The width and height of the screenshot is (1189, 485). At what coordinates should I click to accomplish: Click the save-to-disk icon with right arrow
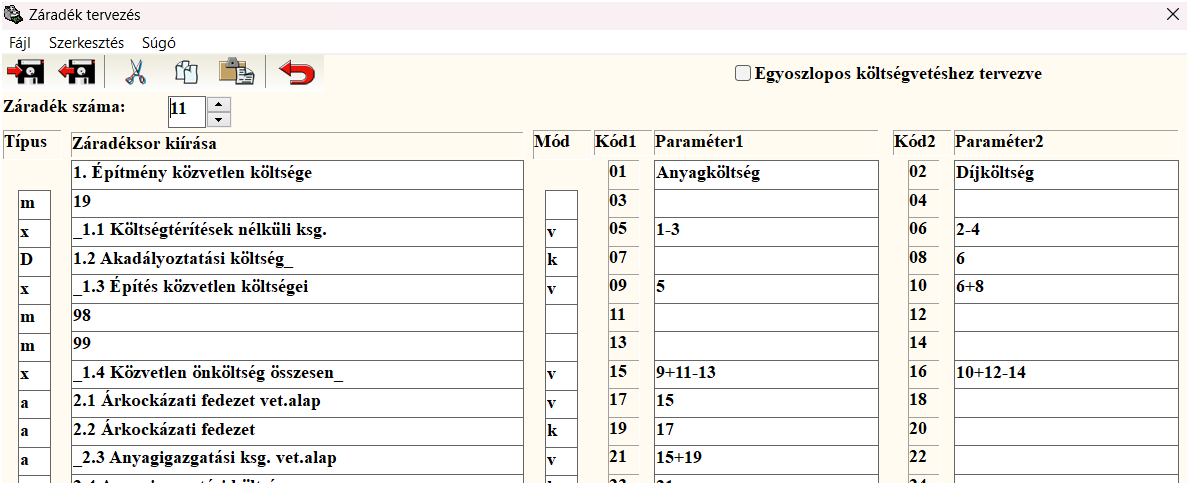25,73
